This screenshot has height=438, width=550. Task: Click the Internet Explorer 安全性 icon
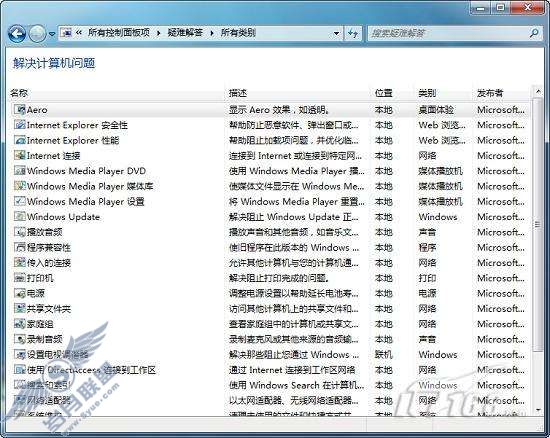click(20, 125)
